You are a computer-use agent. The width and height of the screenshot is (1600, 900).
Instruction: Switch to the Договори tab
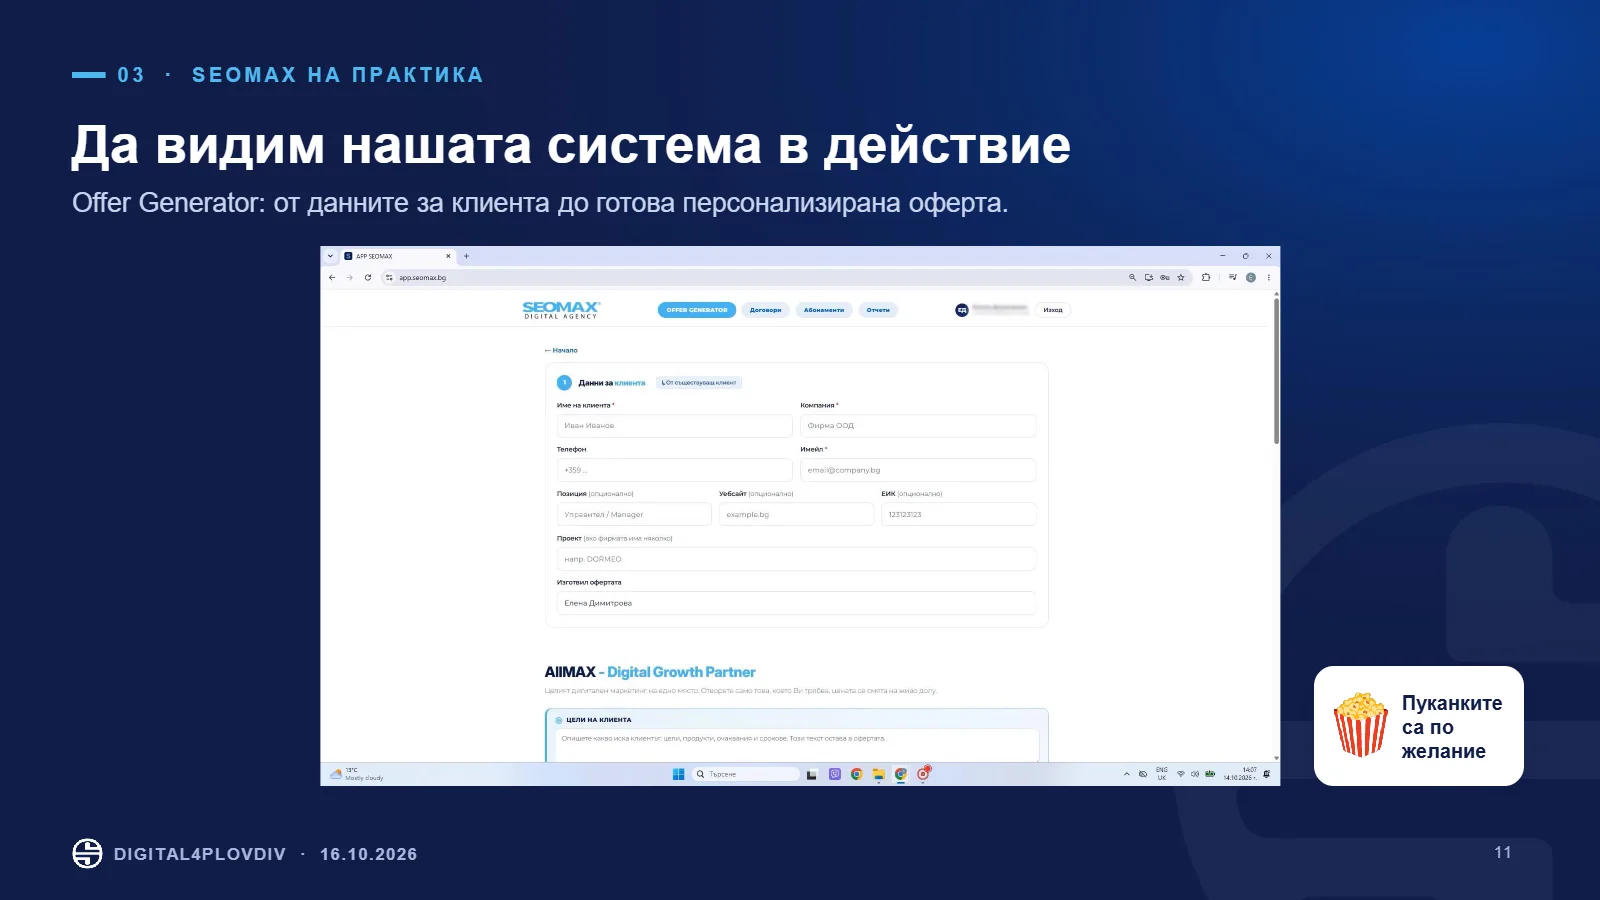[x=766, y=310]
